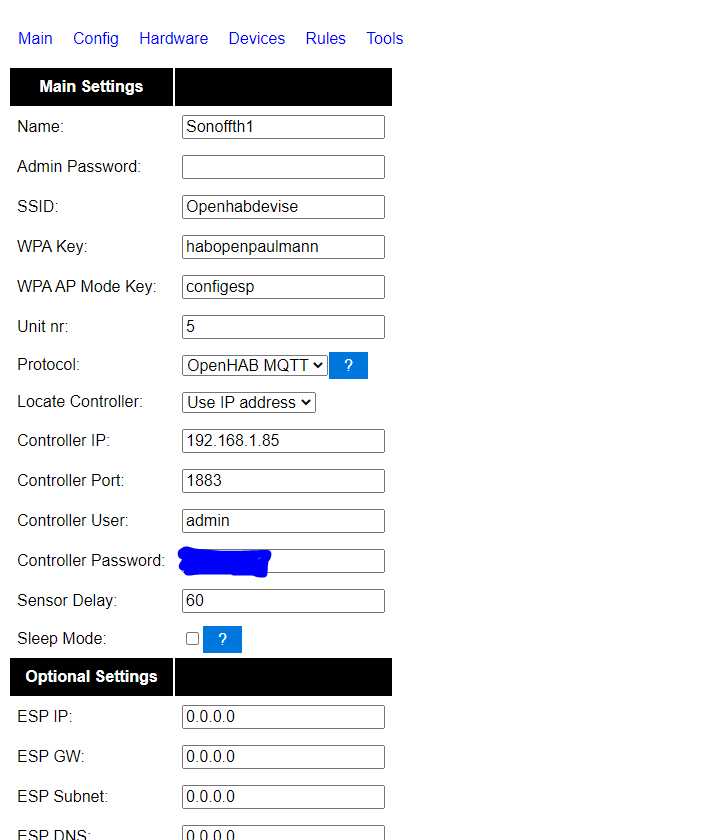
Task: Focus the Name field containing Sonoffth1
Action: pos(283,127)
